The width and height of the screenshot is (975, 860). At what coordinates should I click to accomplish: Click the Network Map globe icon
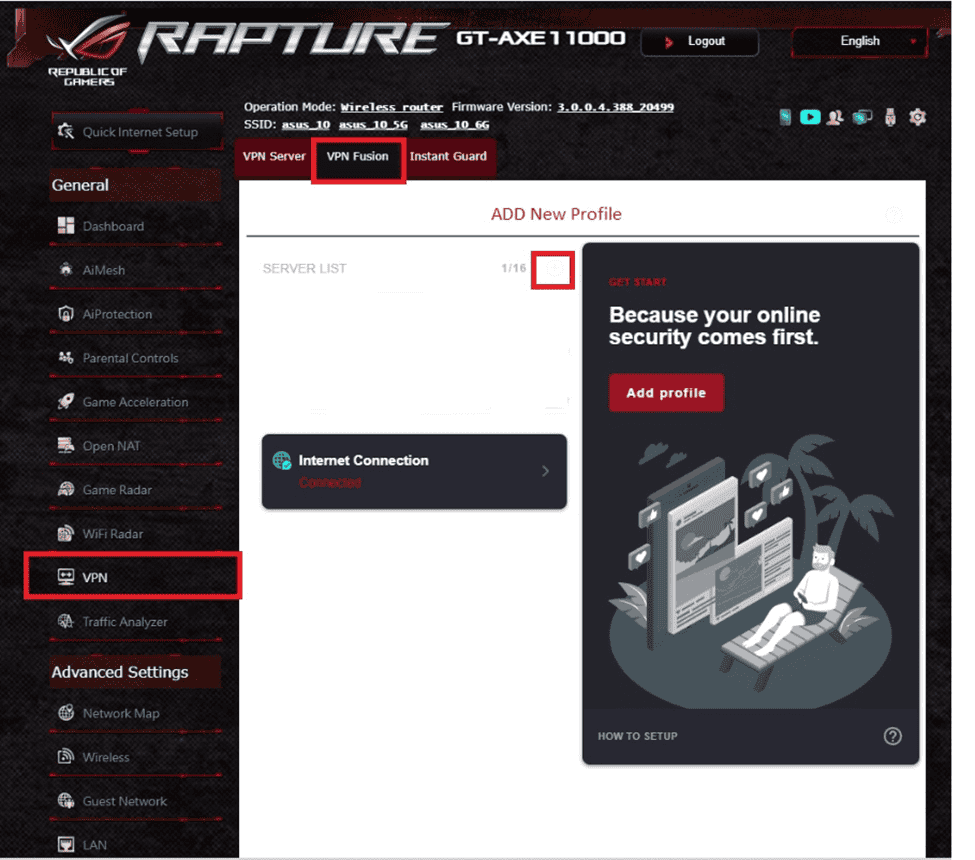(65, 713)
